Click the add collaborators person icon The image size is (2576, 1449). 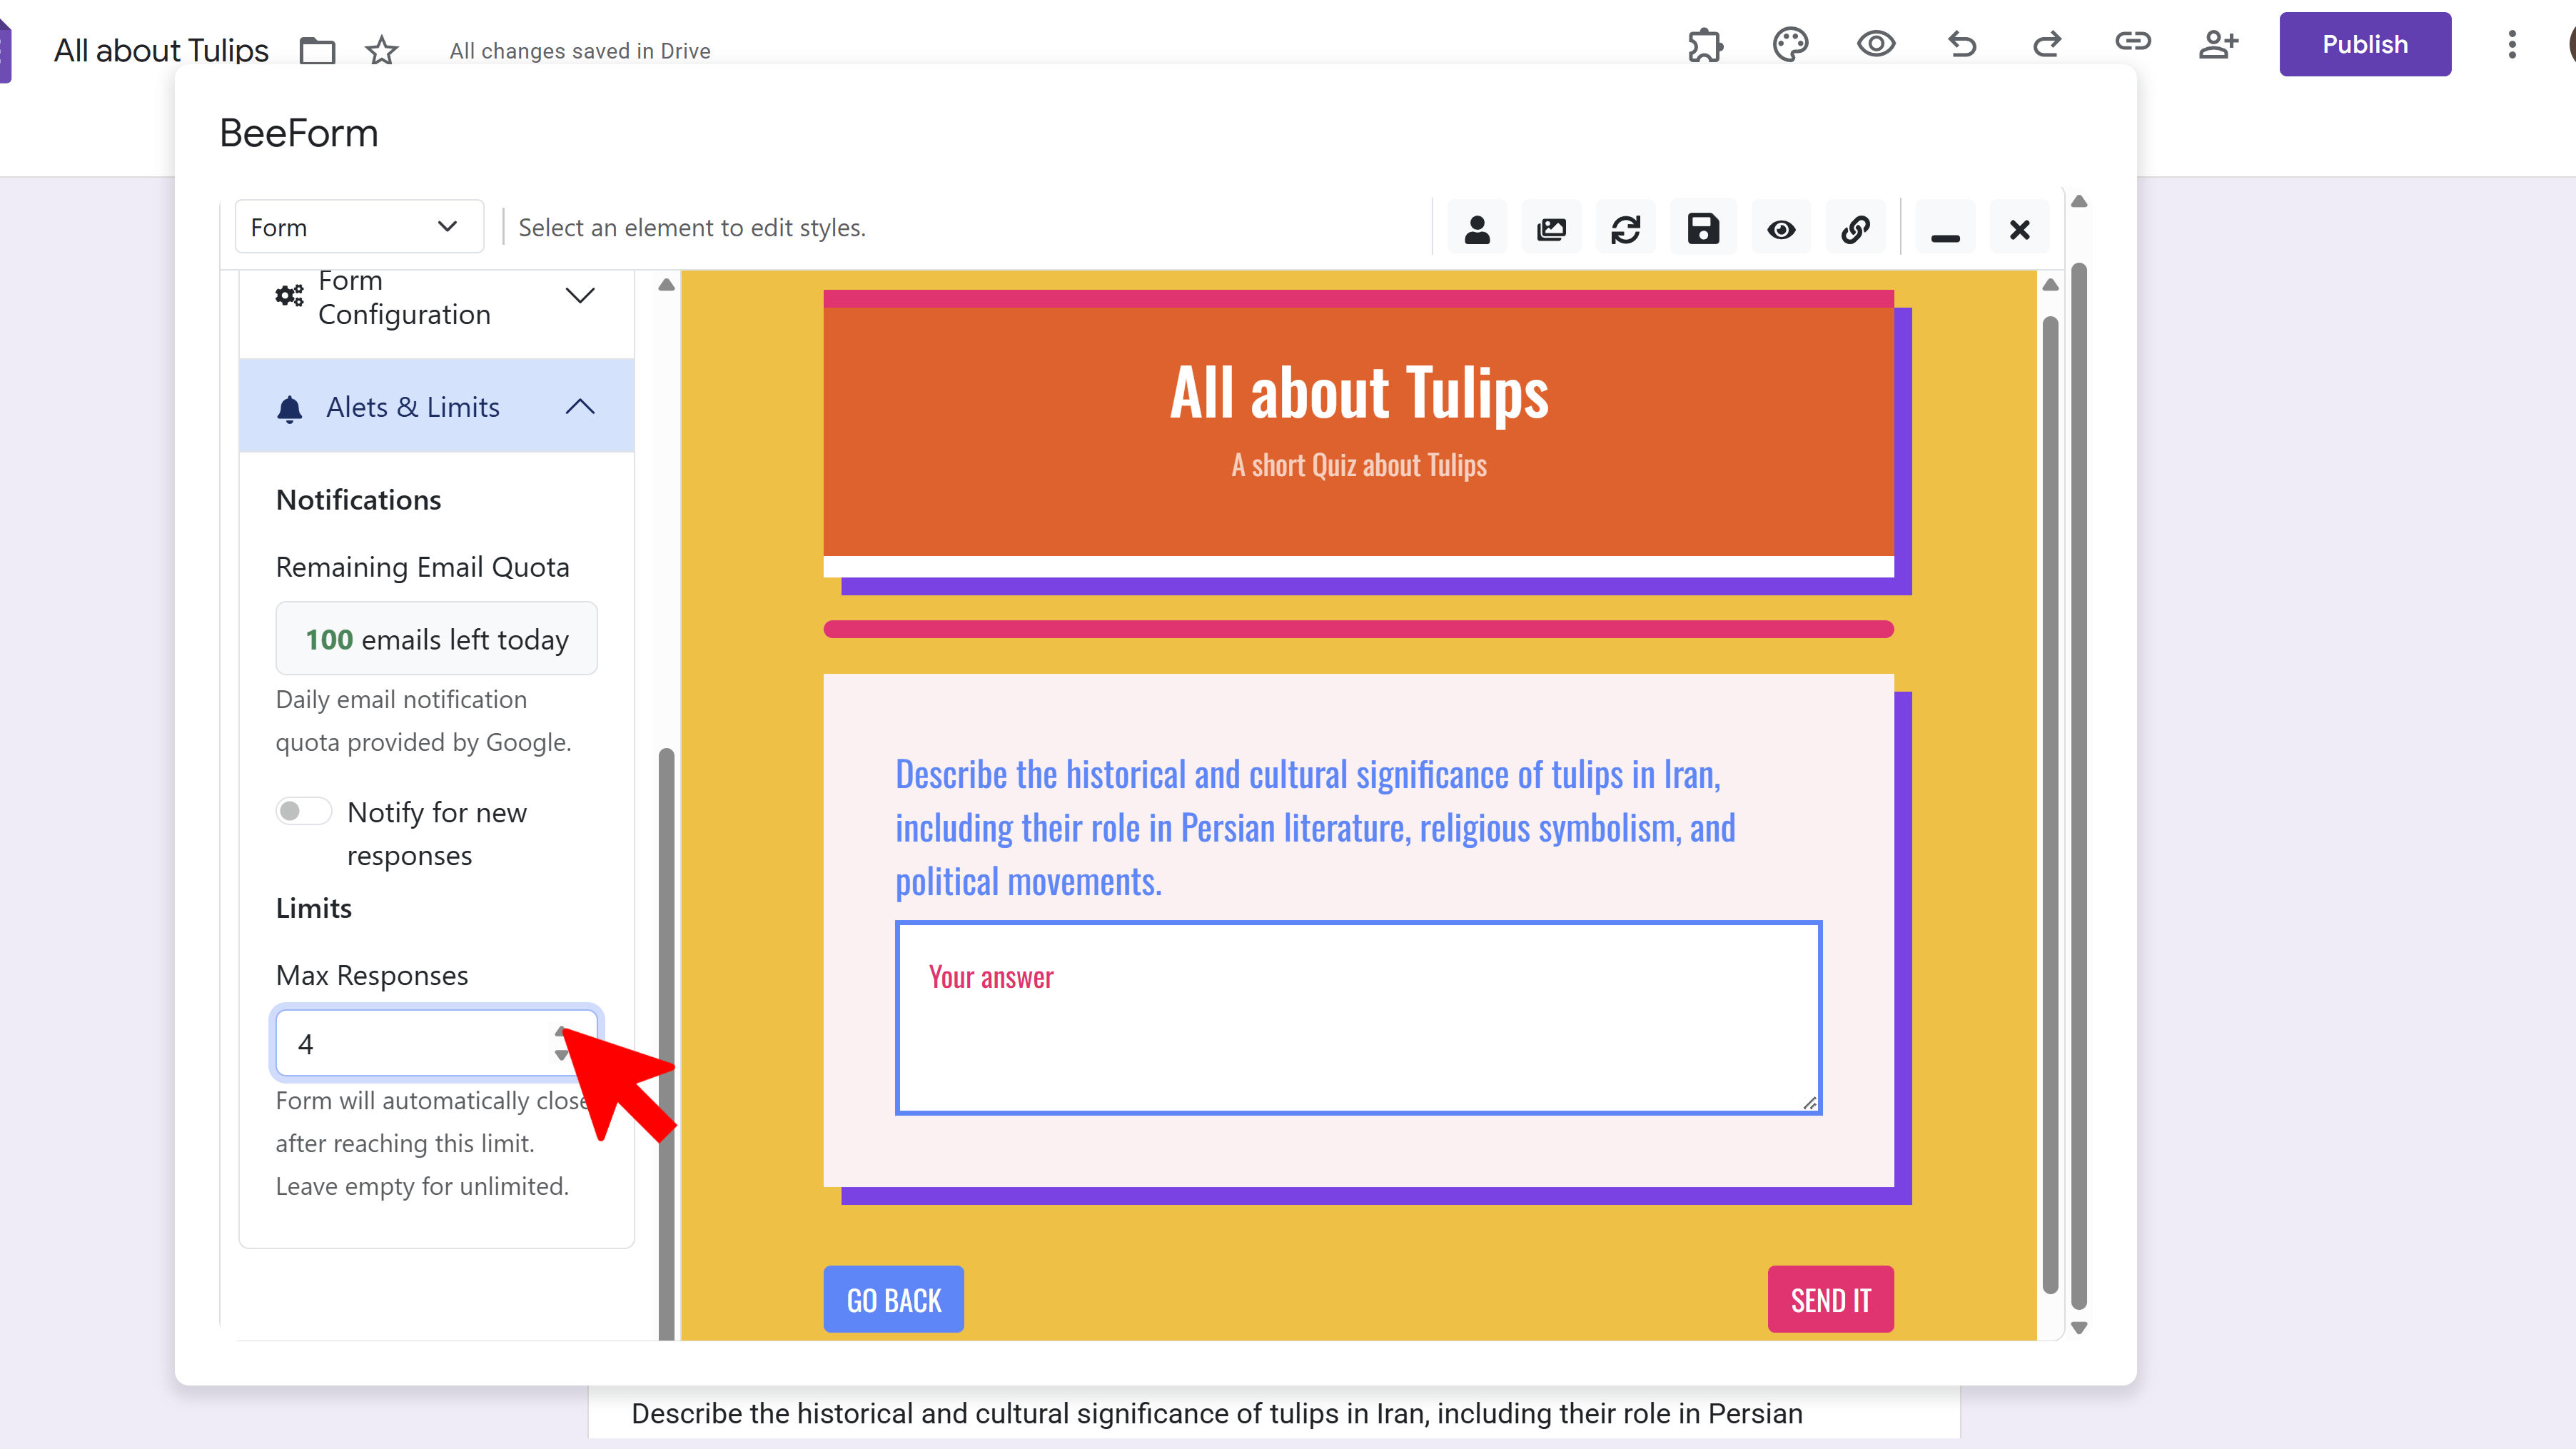(2218, 44)
